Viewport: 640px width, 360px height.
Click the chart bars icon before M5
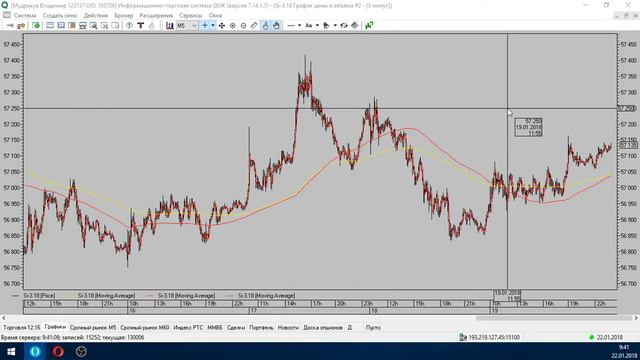[x=170, y=25]
